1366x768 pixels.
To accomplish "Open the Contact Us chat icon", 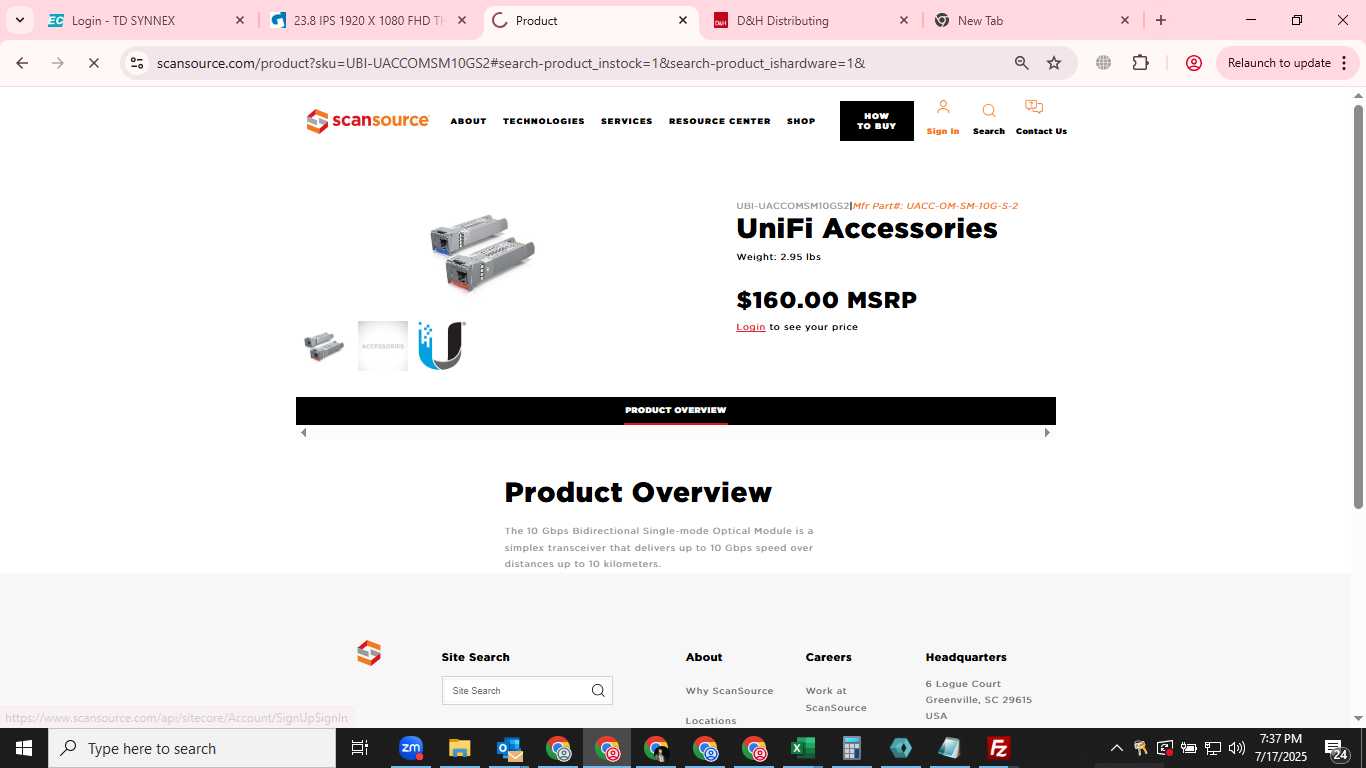I will point(1034,107).
